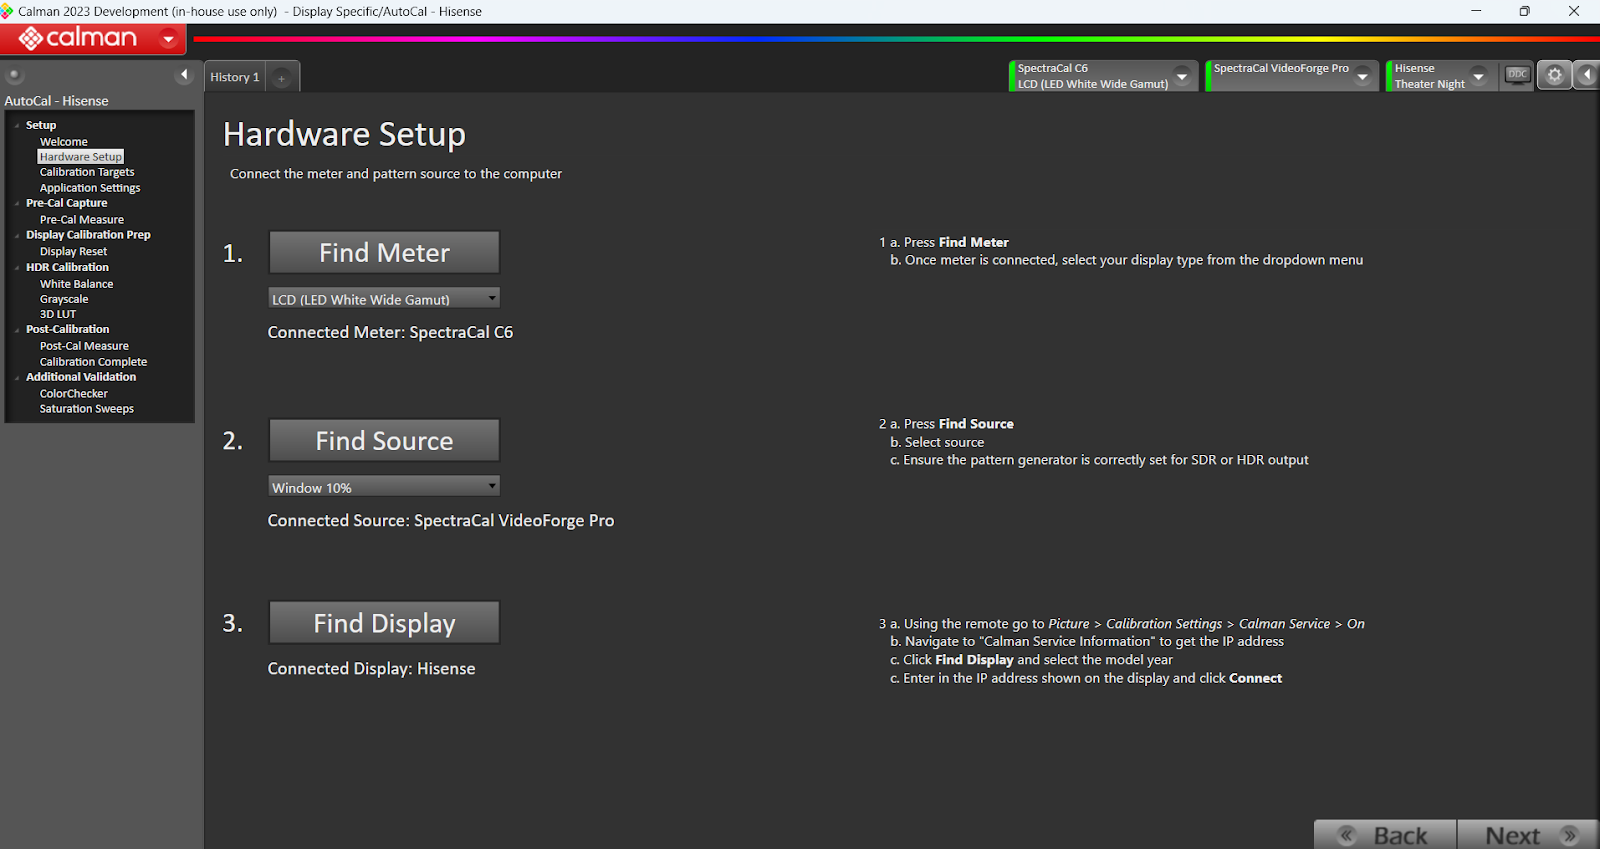Open the settings gear in the top toolbar
The width and height of the screenshot is (1600, 849).
1554,75
